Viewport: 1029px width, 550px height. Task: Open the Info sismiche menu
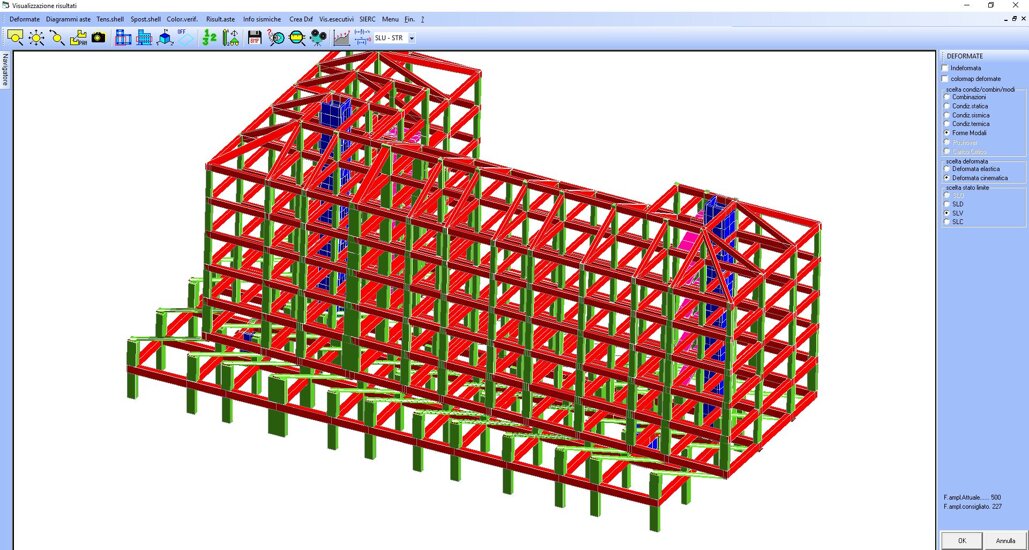point(262,19)
